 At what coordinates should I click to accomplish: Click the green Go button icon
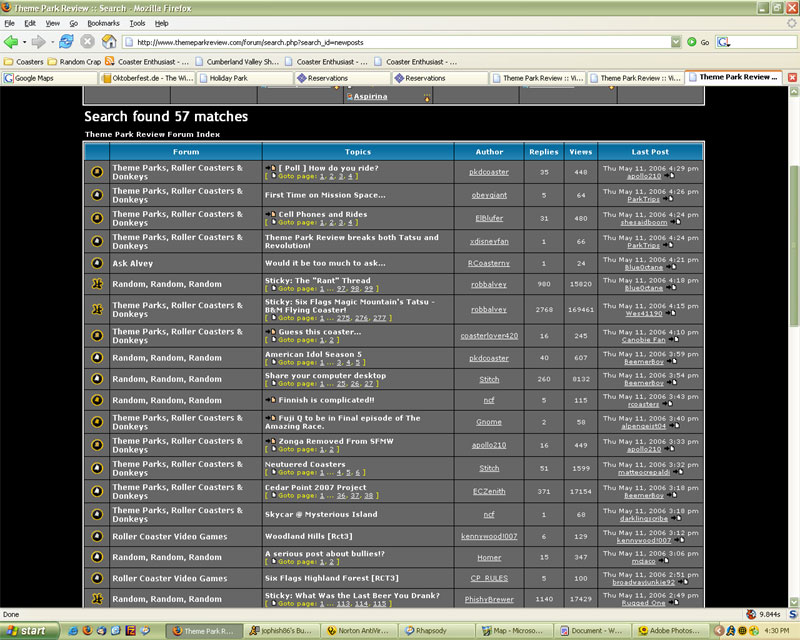[692, 42]
